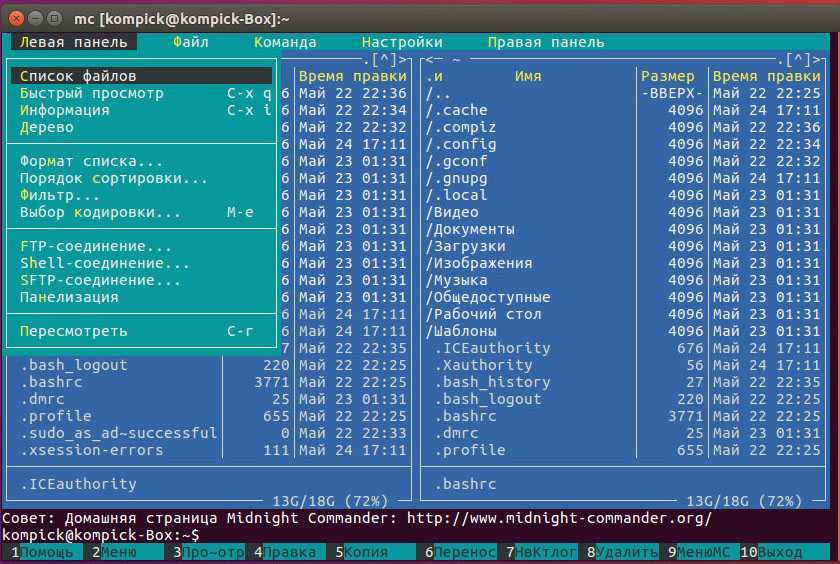This screenshot has width=840, height=564.
Task: Click the Пересмотреть menu entry
Action: pyautogui.click(x=74, y=331)
